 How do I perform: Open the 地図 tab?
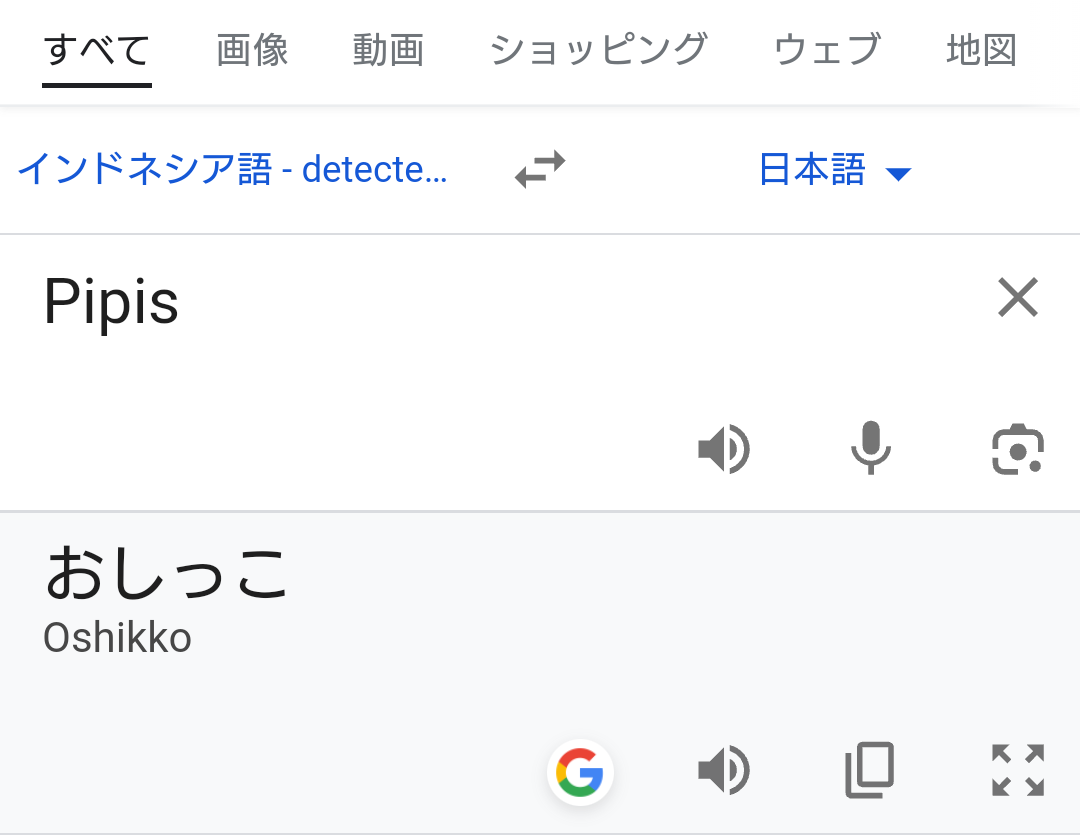pyautogui.click(x=981, y=50)
